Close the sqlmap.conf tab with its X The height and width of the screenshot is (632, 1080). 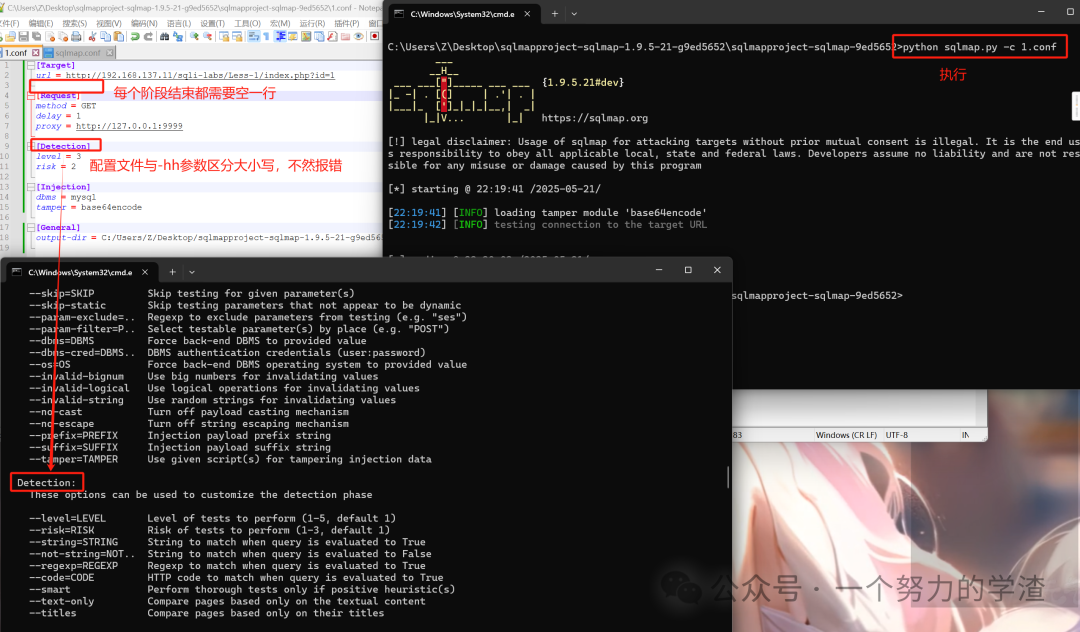(110, 52)
